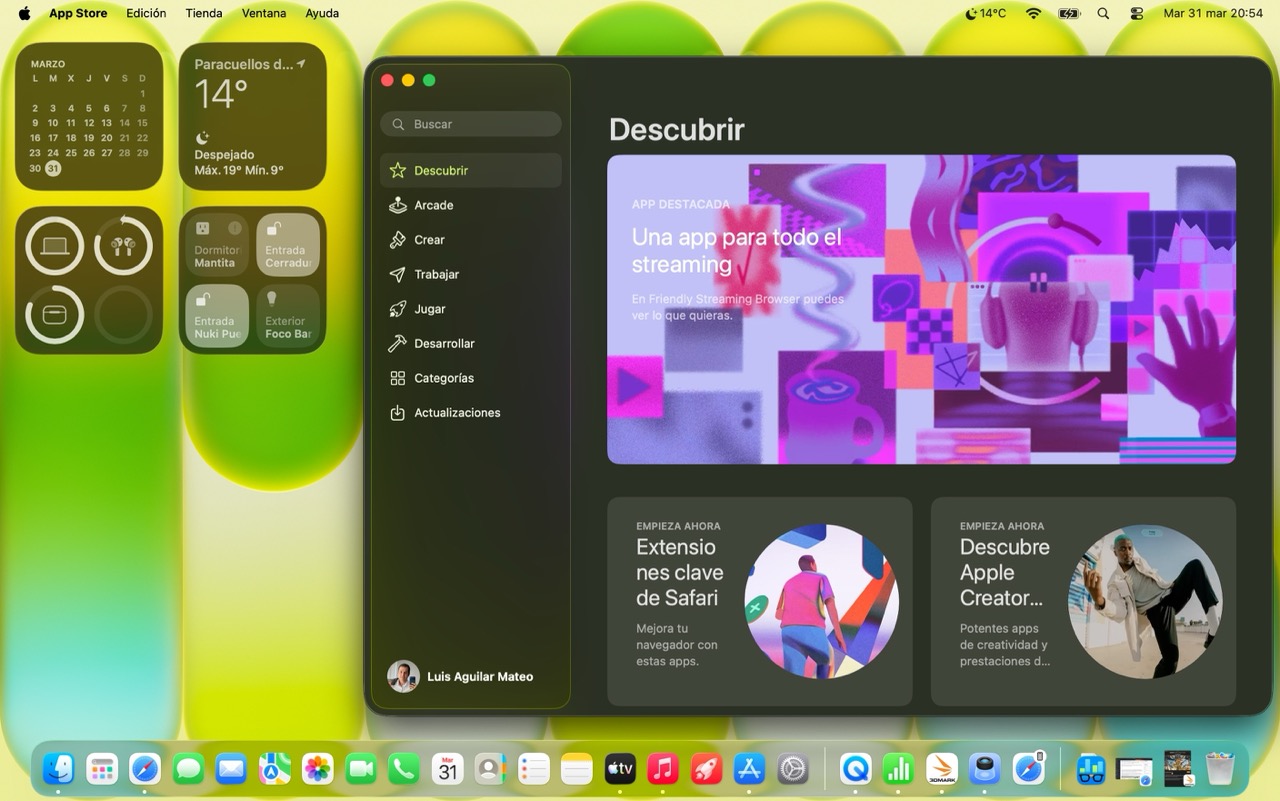Open the Actualizaciones download icon
This screenshot has height=801, width=1280.
click(397, 413)
